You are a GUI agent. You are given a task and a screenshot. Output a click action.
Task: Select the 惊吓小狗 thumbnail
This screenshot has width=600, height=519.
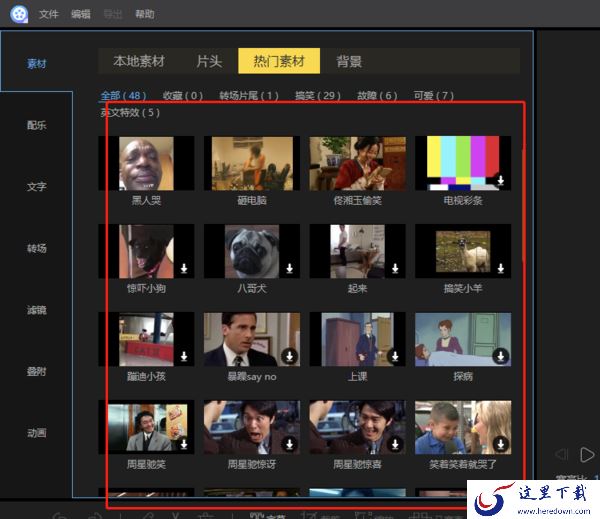click(x=146, y=251)
